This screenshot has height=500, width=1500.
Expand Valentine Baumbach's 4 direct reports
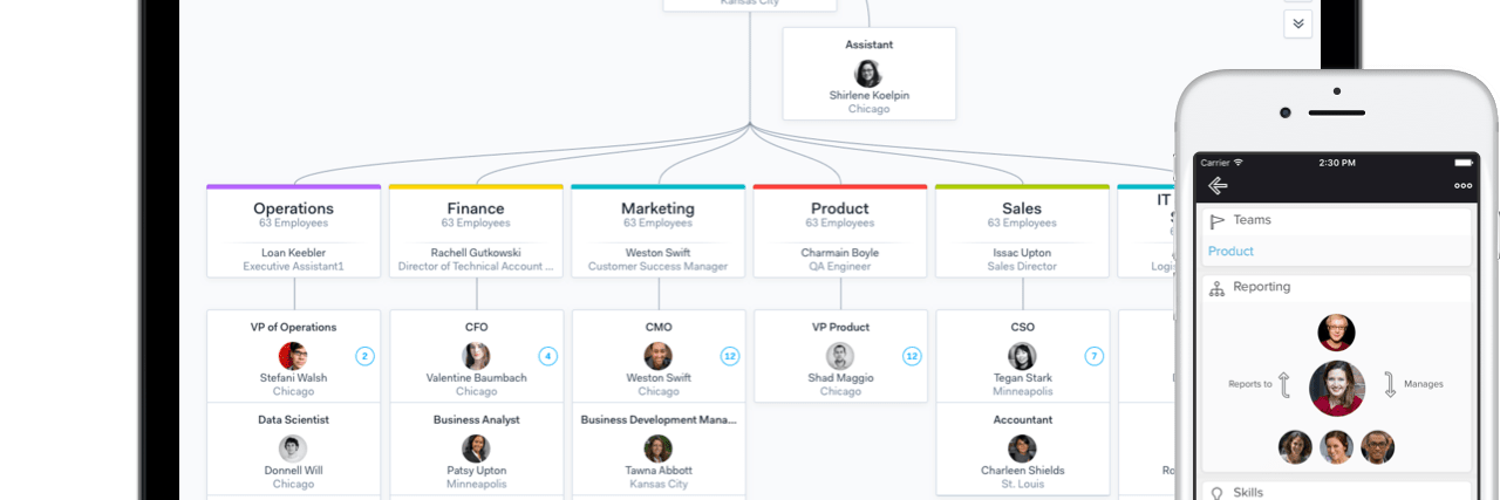(x=547, y=356)
